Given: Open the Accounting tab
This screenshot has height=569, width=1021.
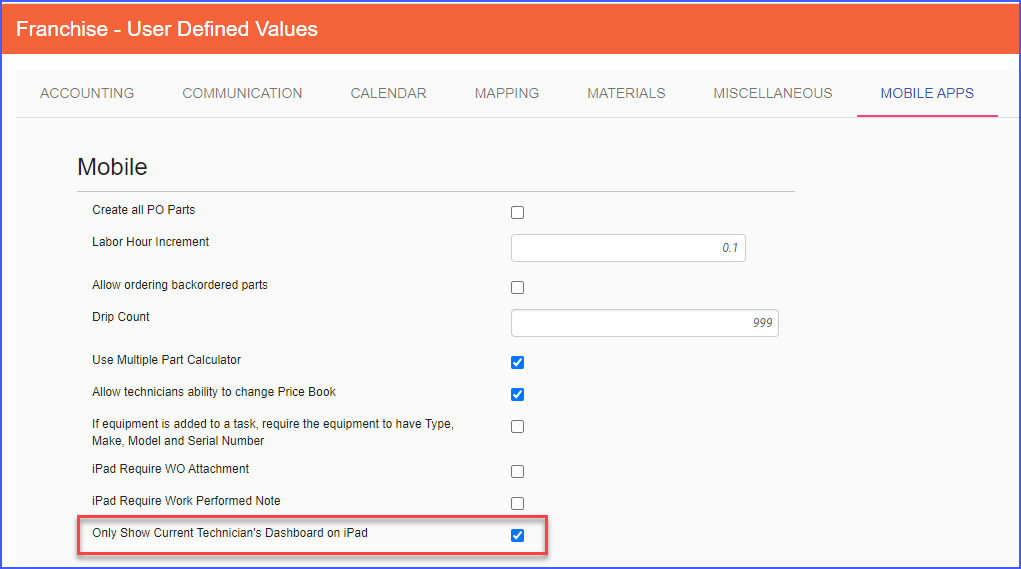Looking at the screenshot, I should point(87,93).
